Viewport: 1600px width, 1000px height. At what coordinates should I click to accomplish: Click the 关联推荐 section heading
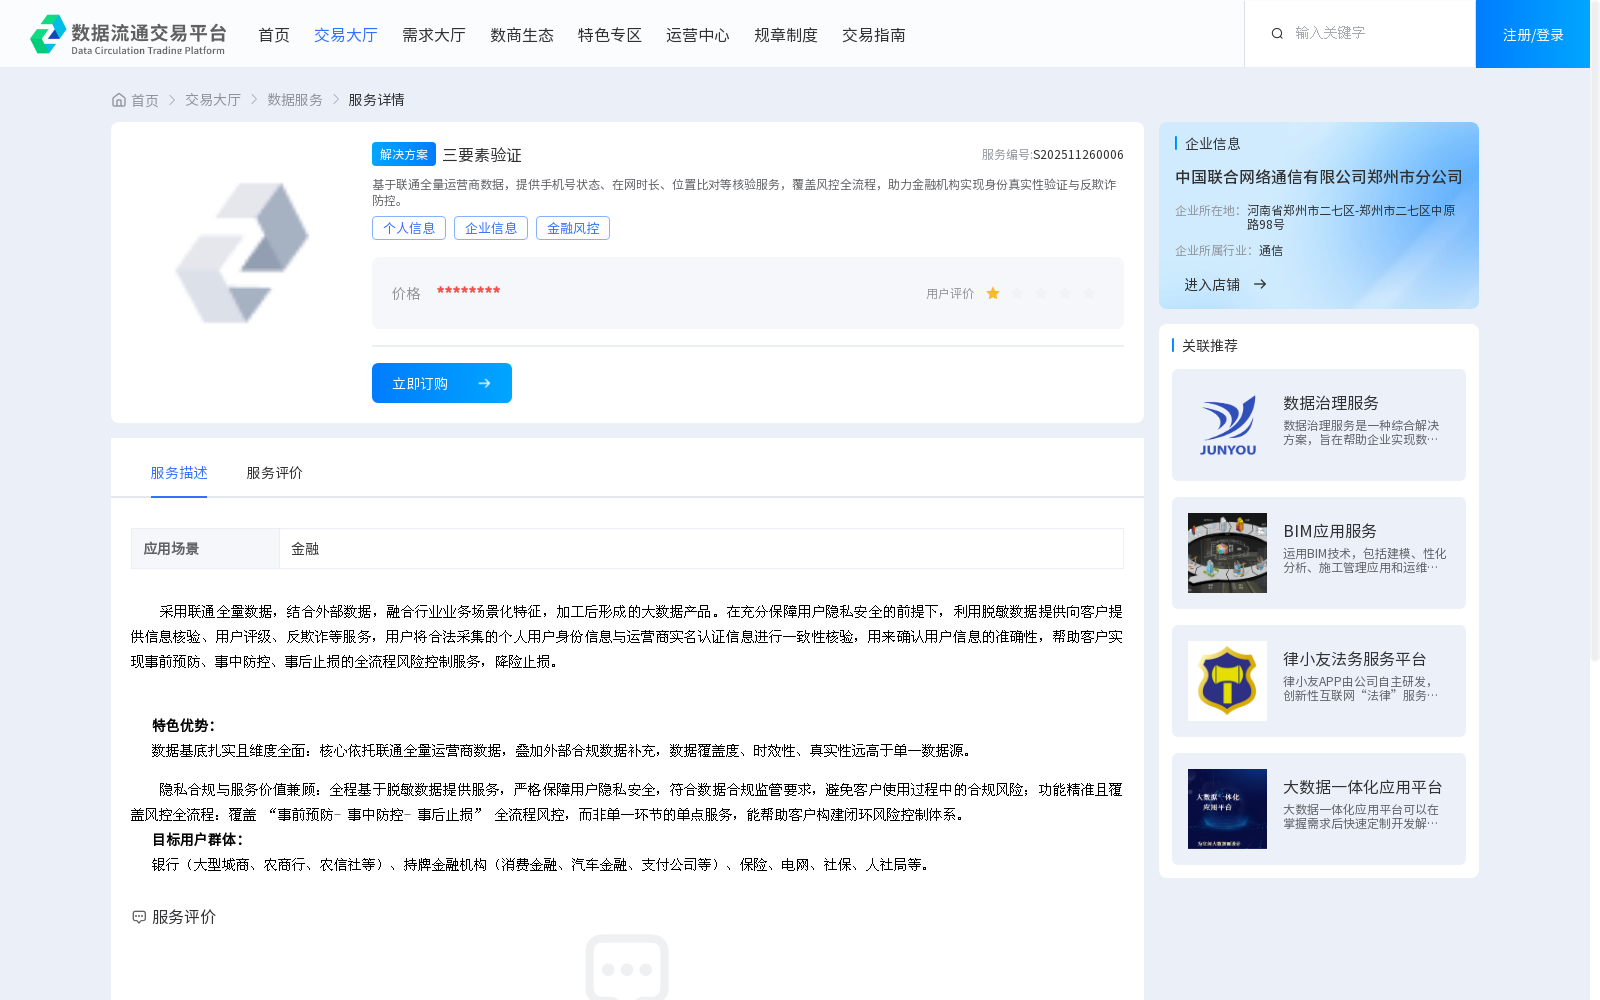pyautogui.click(x=1210, y=345)
